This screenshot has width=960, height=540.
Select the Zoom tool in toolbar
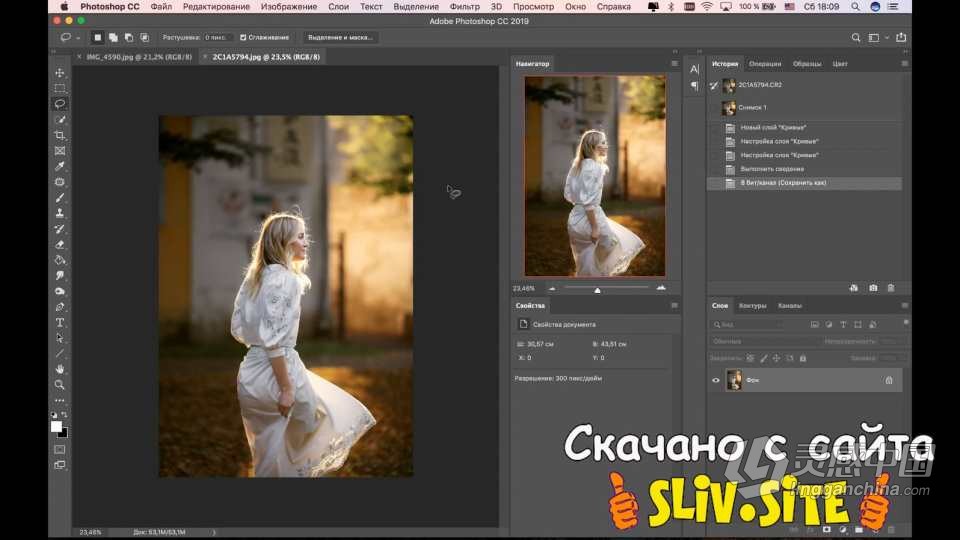pos(59,385)
